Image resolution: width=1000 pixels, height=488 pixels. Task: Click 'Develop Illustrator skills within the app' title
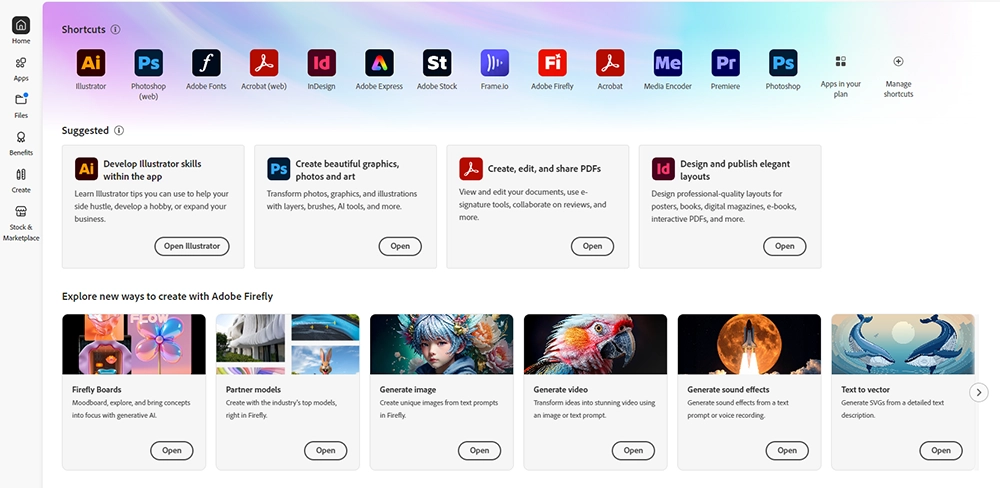point(152,170)
